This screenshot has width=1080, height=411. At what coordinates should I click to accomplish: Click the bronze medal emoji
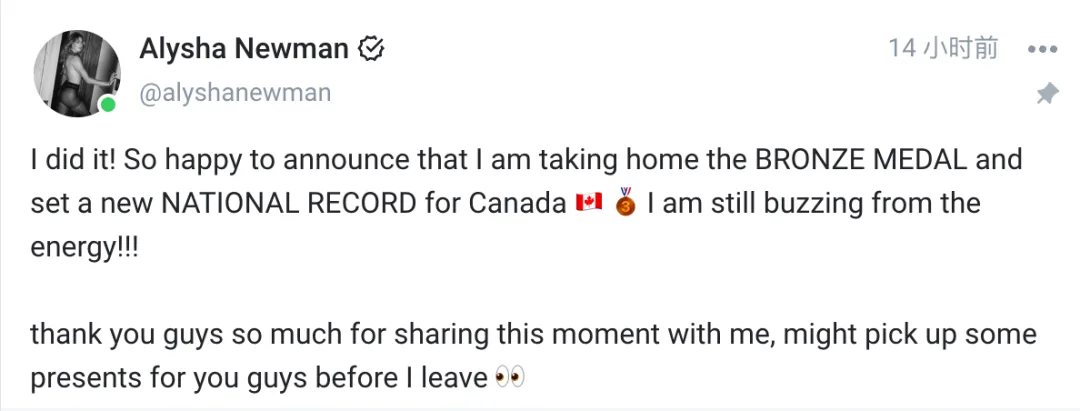coord(627,203)
